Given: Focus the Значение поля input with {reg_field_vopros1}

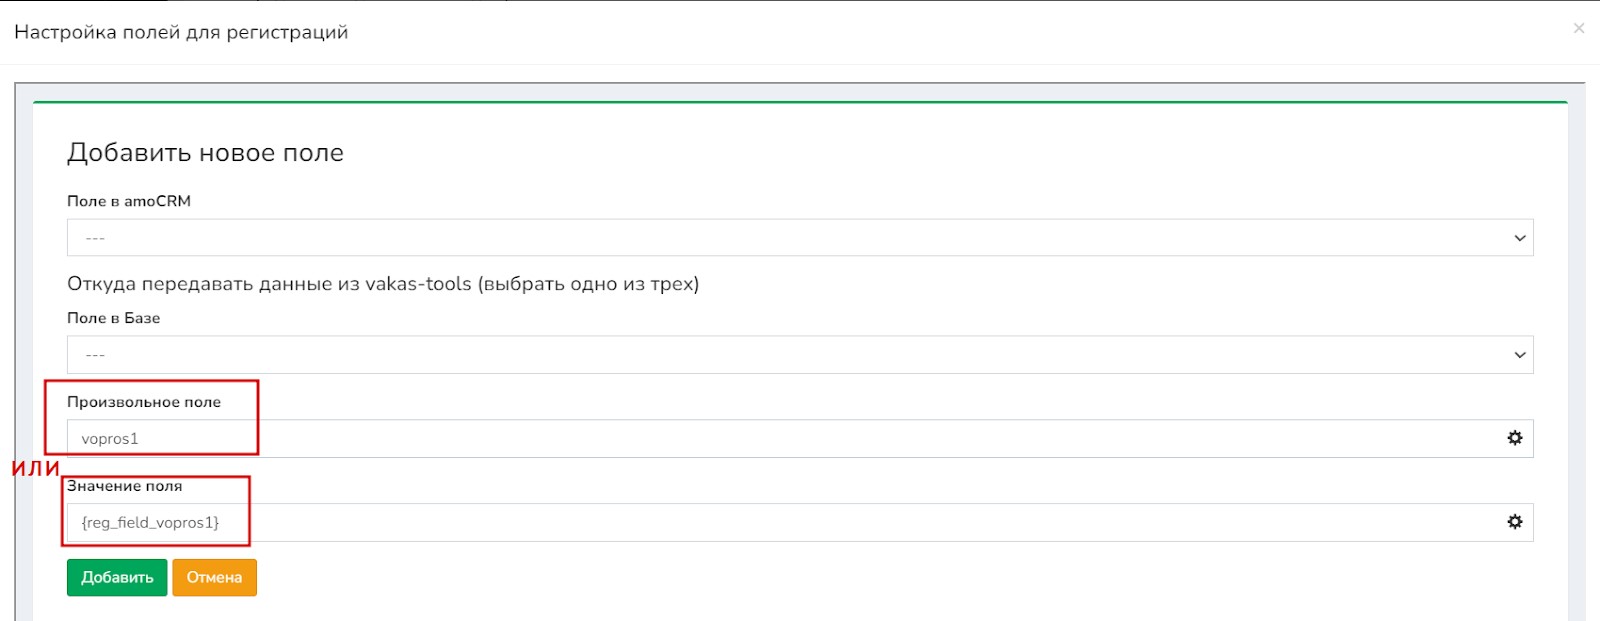Looking at the screenshot, I should click(x=780, y=523).
